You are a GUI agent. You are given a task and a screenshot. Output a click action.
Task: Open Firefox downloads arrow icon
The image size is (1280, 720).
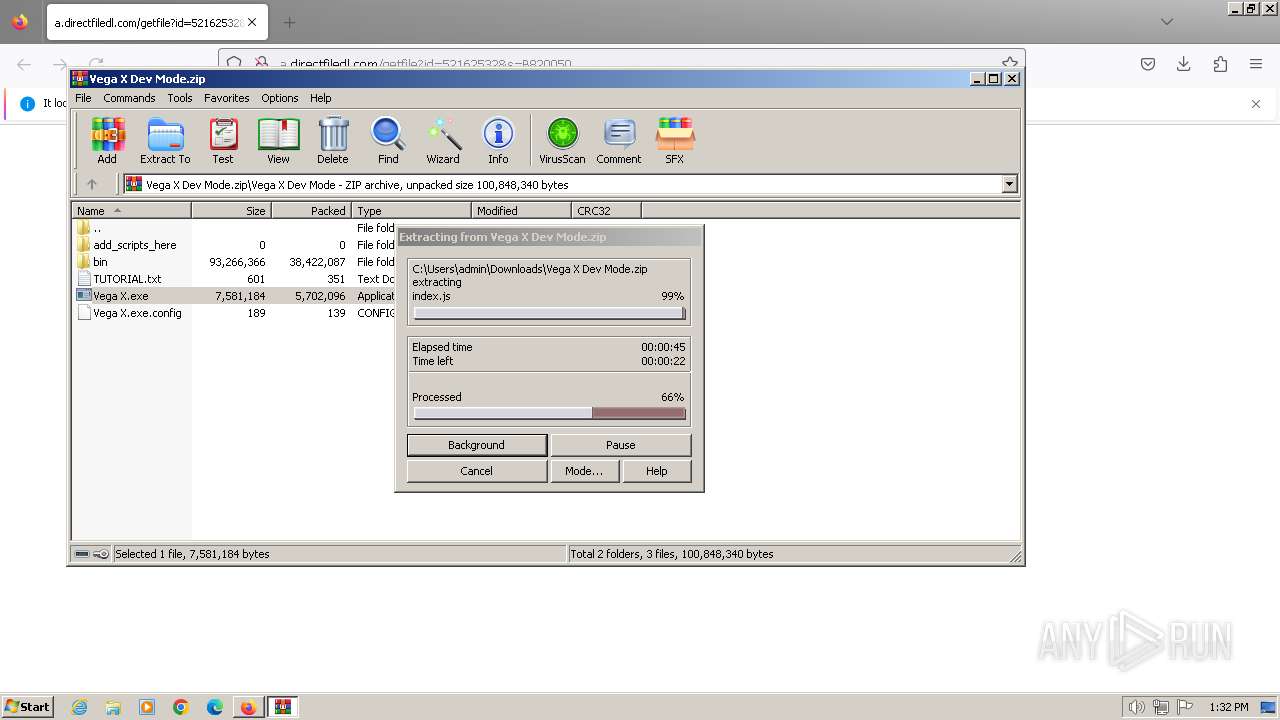(x=1184, y=64)
